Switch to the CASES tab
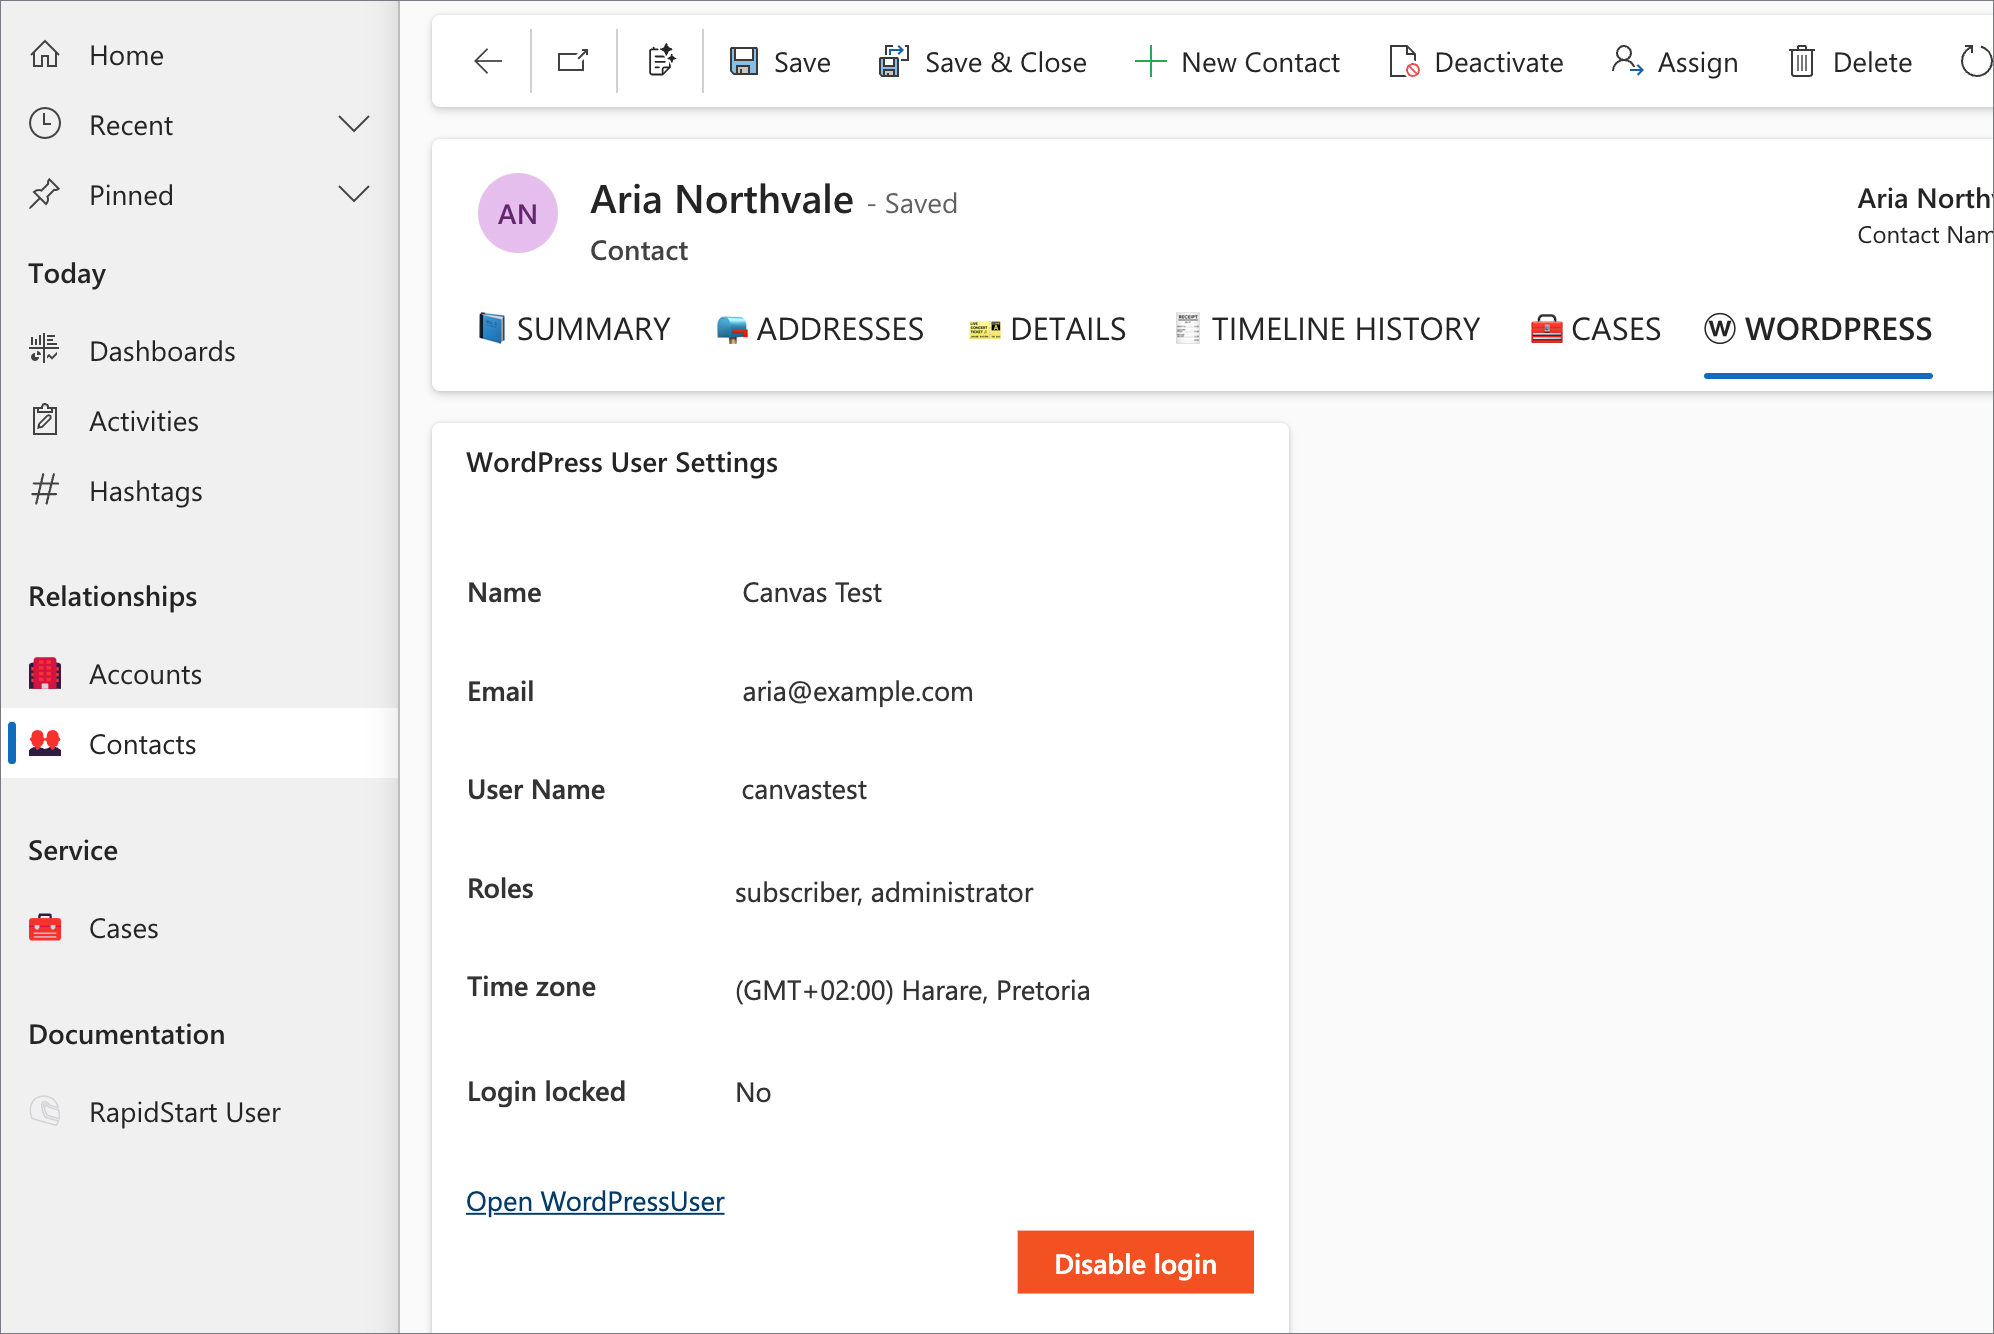Image resolution: width=1994 pixels, height=1334 pixels. coord(1595,329)
